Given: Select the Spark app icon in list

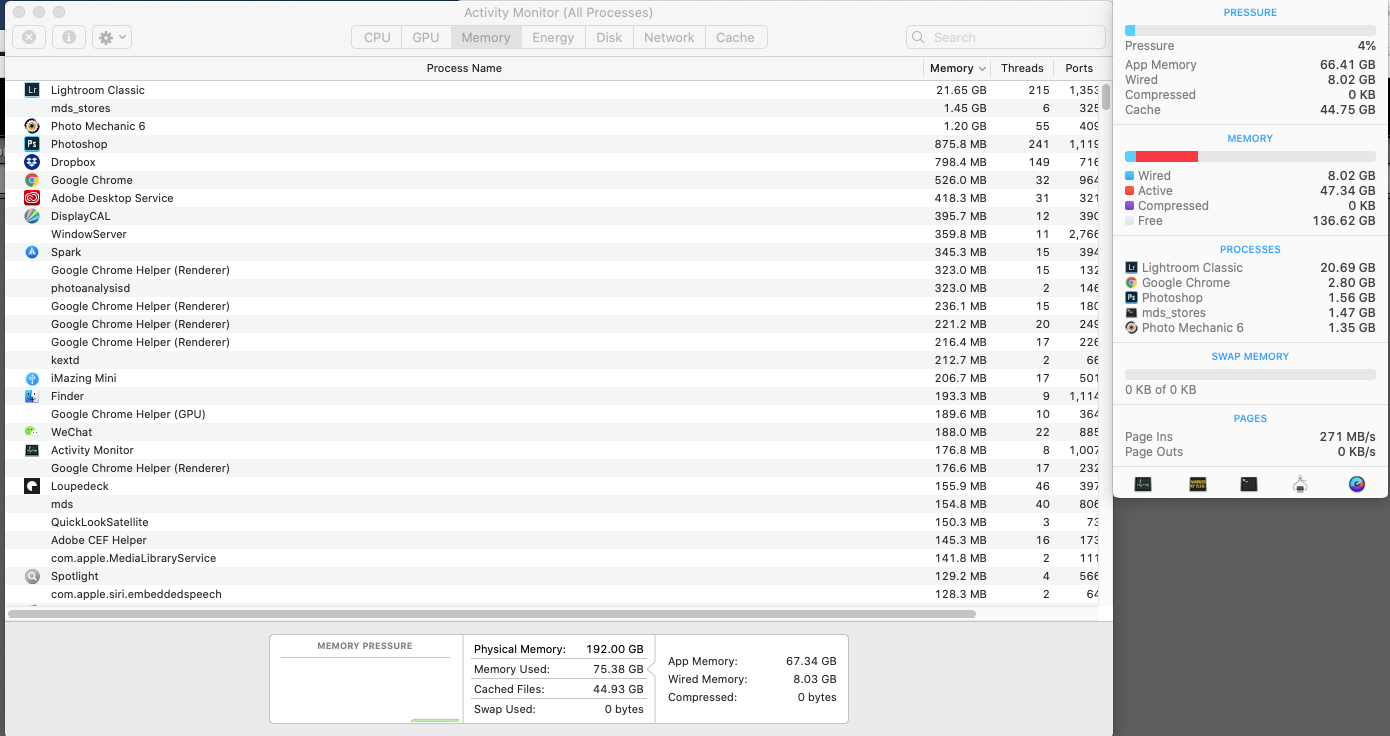Looking at the screenshot, I should click(32, 252).
